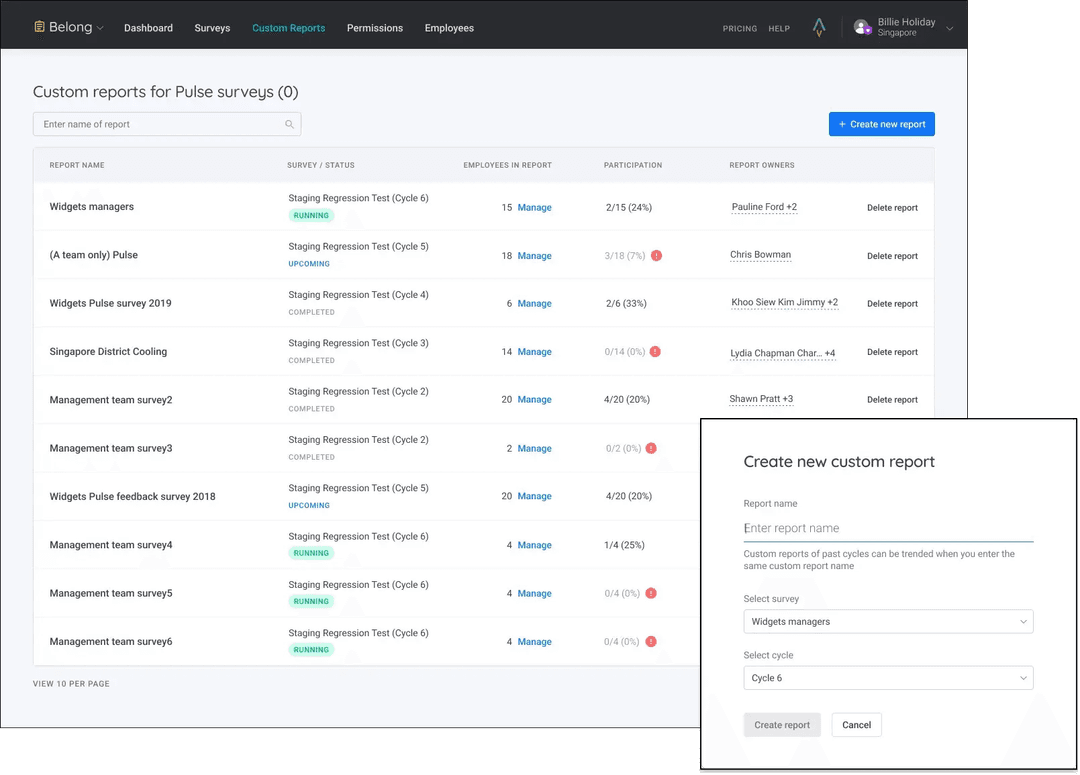This screenshot has width=1080, height=775.
Task: Manage employees for Widgets managers
Action: click(x=534, y=207)
